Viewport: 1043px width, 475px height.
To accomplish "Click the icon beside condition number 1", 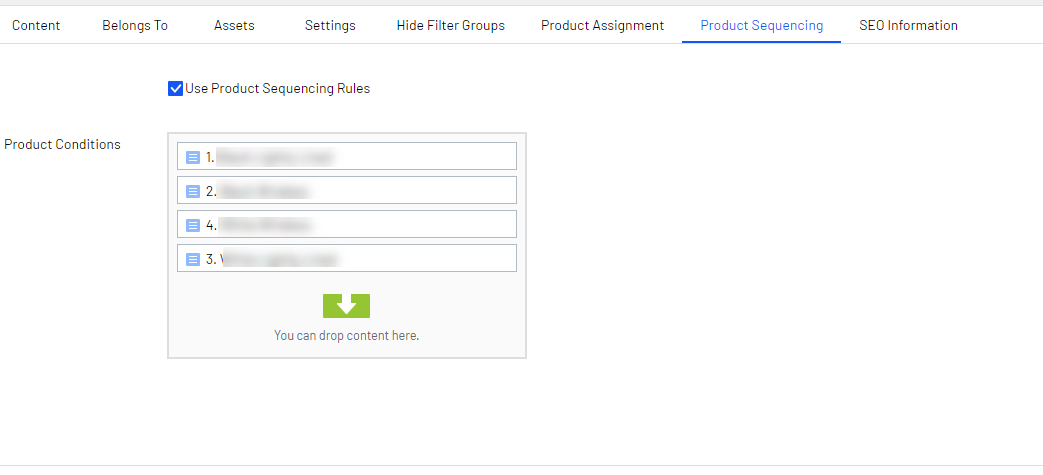I will [194, 157].
